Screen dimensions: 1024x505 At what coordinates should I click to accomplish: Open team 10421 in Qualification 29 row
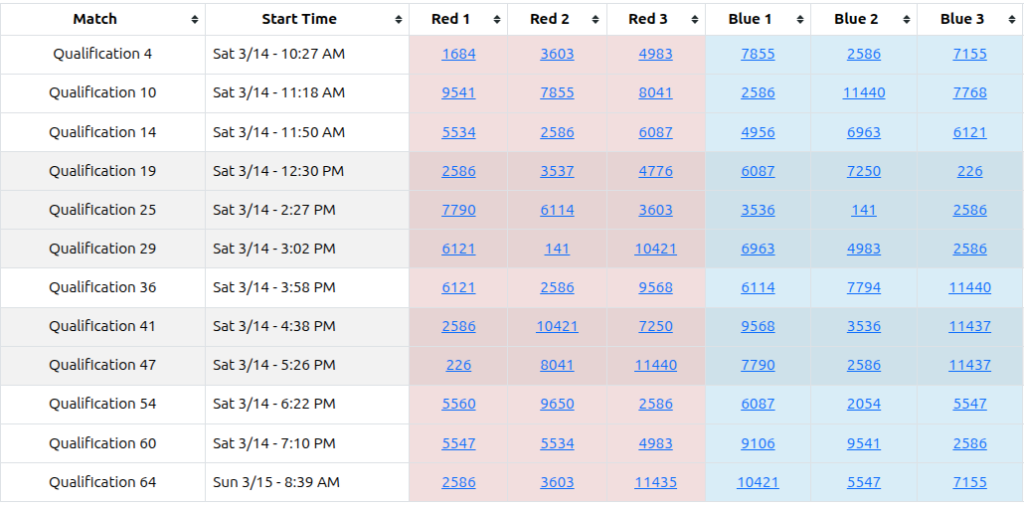tap(656, 249)
